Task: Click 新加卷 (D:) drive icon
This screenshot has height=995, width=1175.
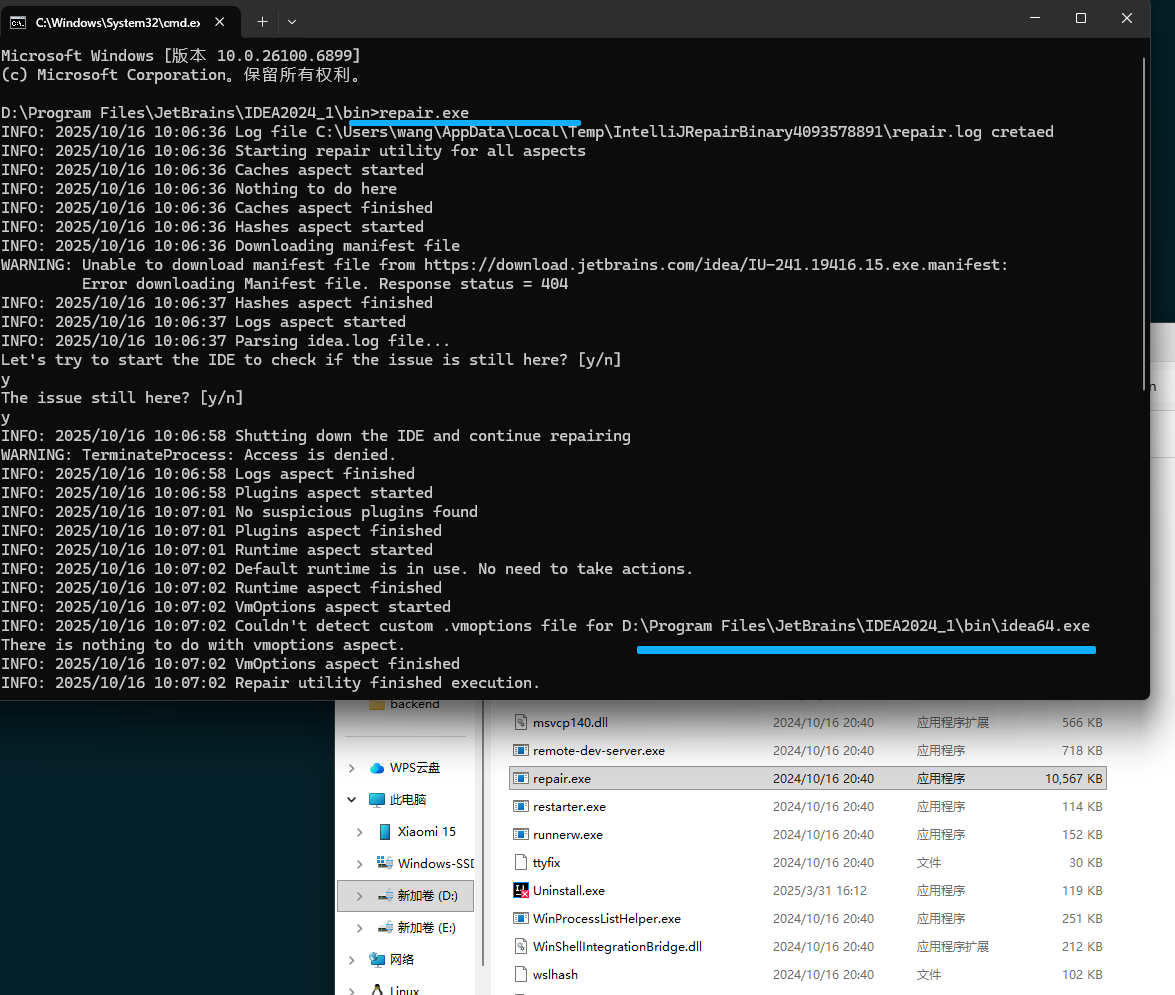Action: click(385, 895)
